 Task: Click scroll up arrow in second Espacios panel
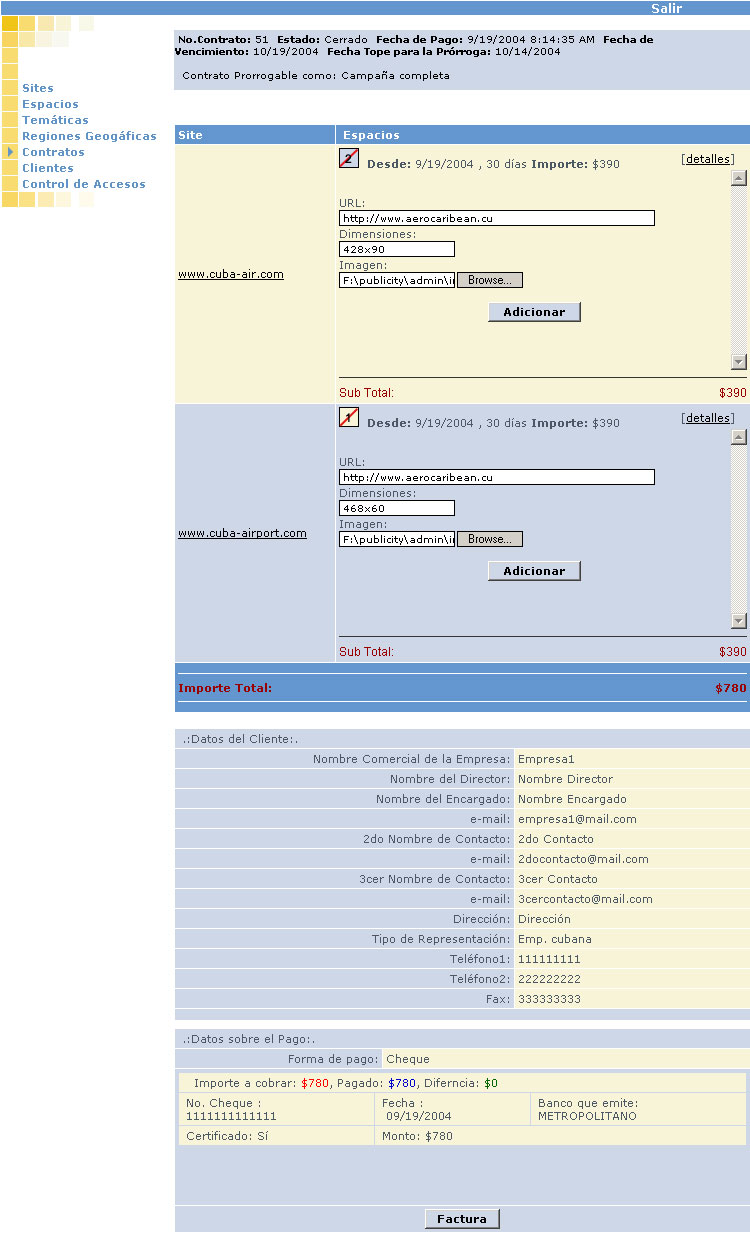point(739,437)
